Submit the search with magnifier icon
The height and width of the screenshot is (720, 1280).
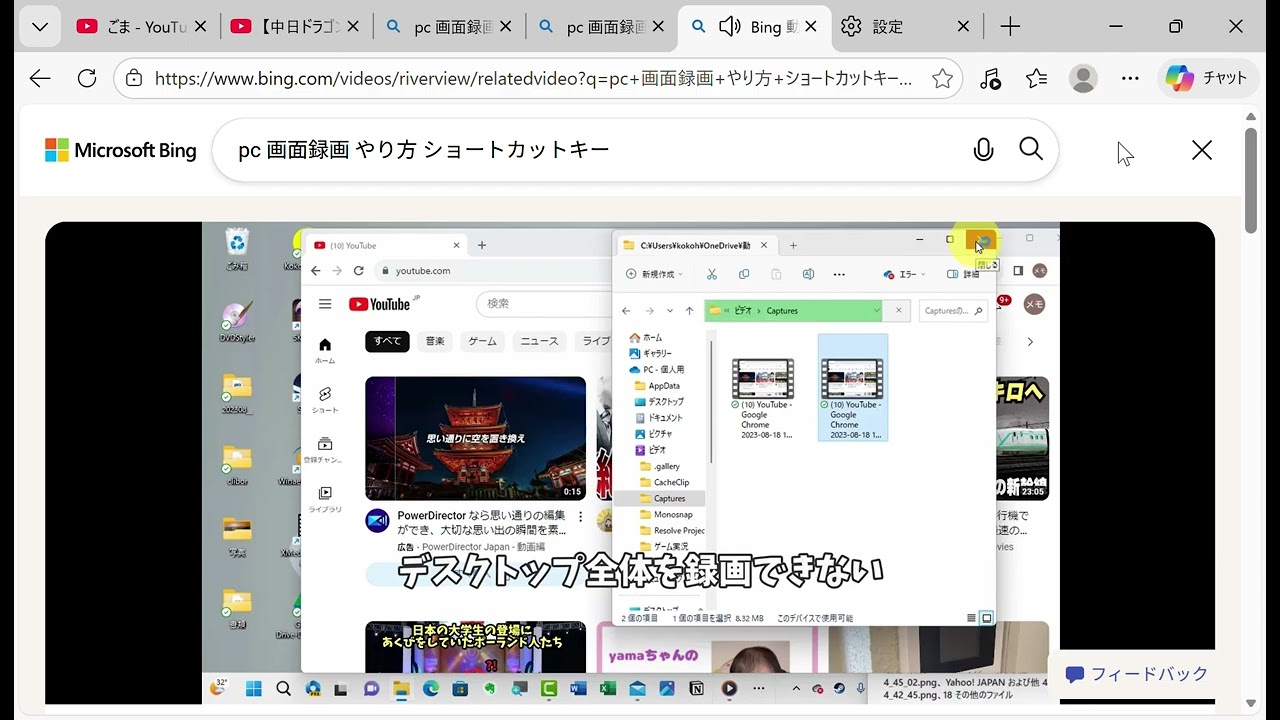point(1031,149)
